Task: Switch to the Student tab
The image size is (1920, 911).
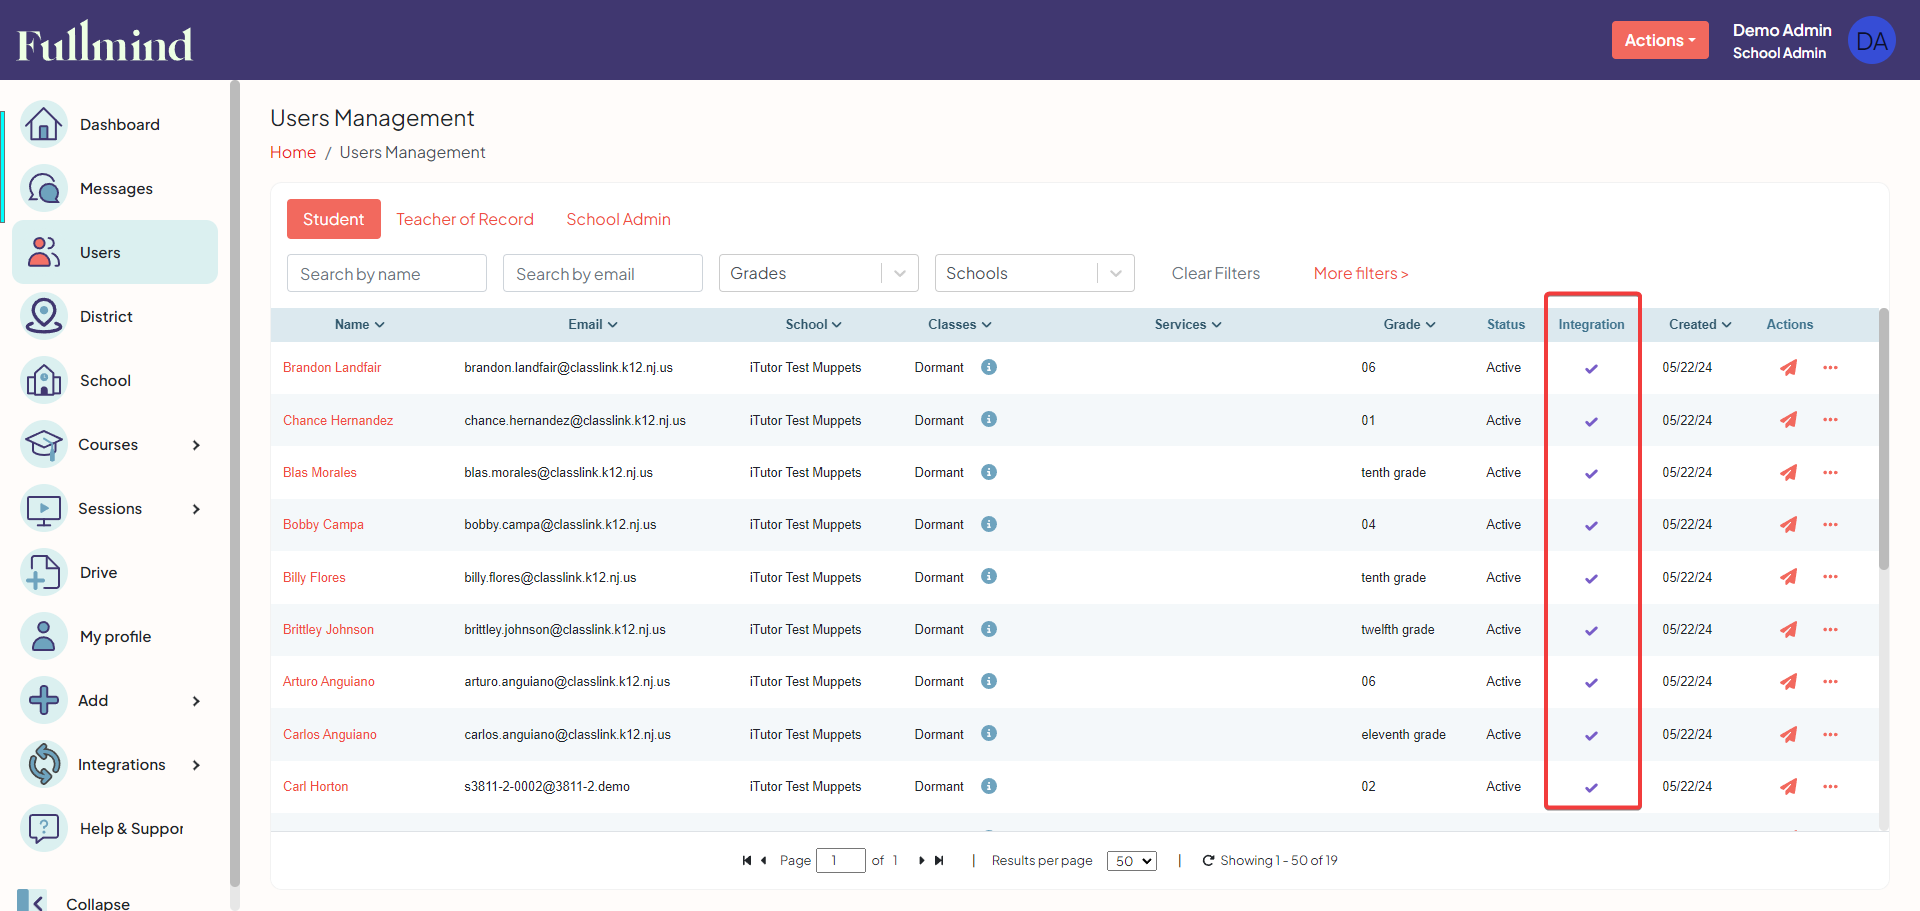Action: [x=334, y=219]
